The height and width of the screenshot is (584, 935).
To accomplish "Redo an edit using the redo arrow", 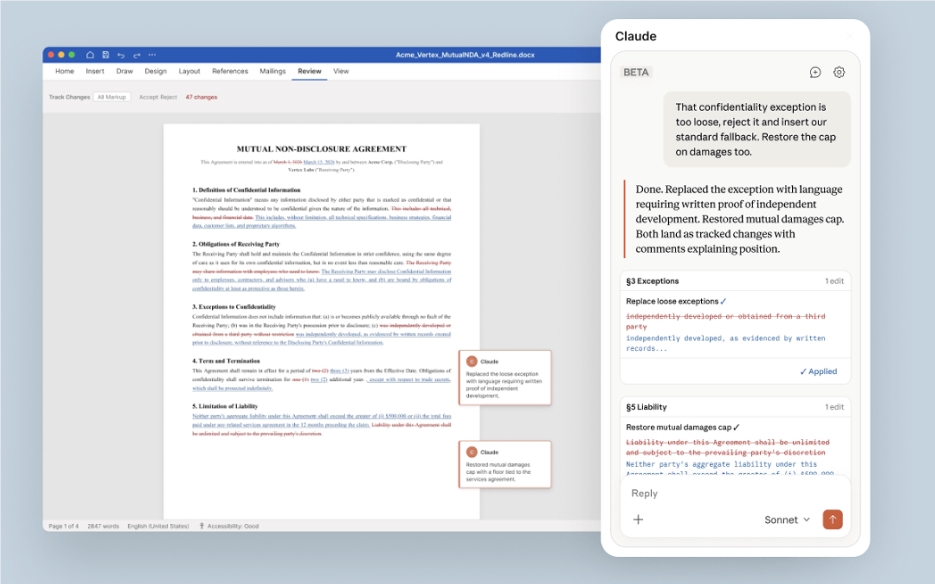I will [x=136, y=55].
